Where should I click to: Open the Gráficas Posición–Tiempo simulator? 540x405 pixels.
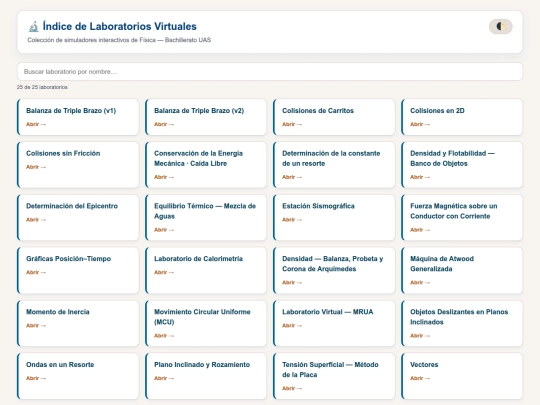click(78, 270)
